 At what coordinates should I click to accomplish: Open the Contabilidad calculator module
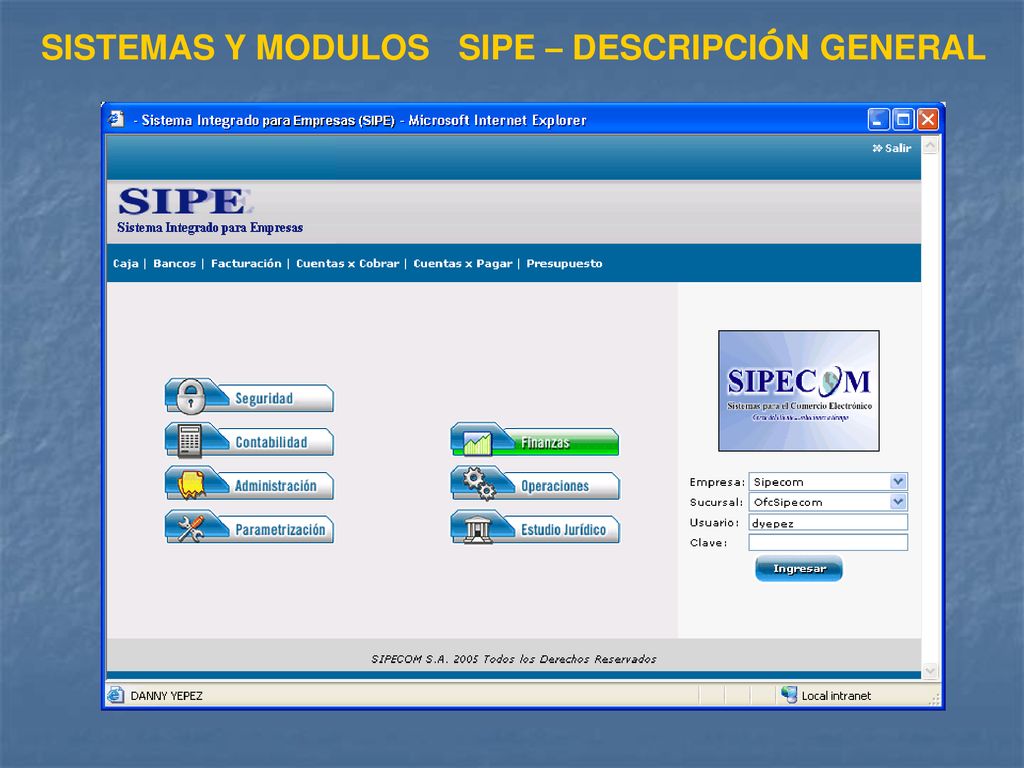[x=249, y=440]
